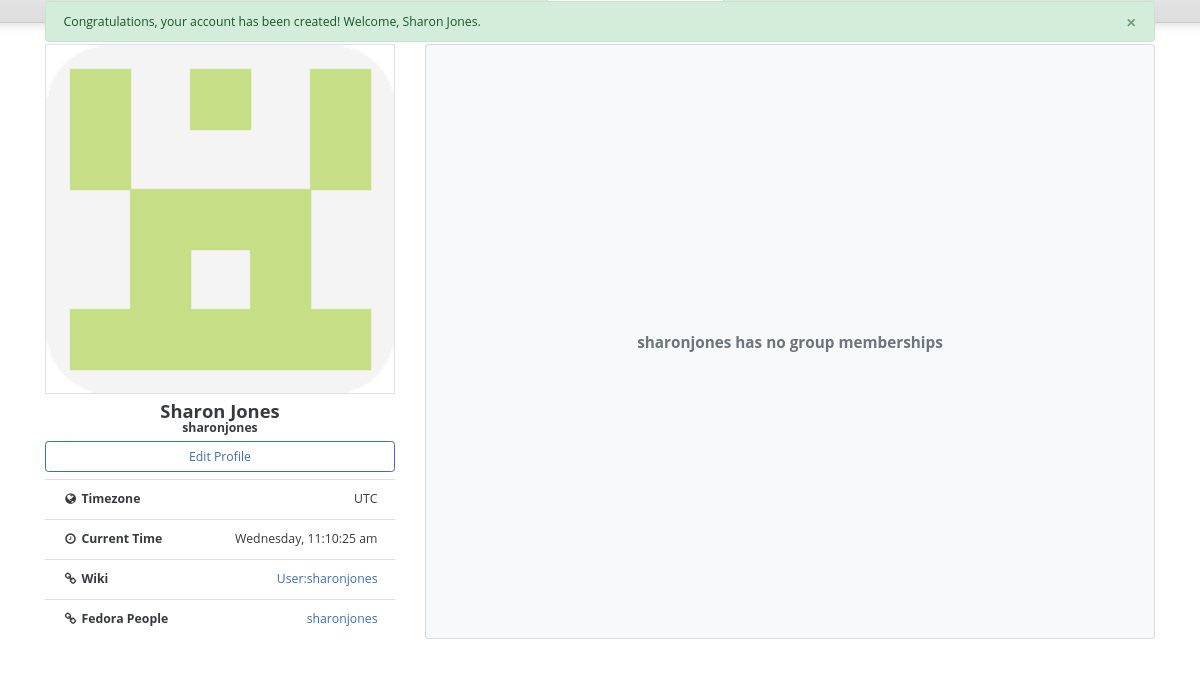Click the Timezone label
This screenshot has height=678, width=1200.
(111, 498)
